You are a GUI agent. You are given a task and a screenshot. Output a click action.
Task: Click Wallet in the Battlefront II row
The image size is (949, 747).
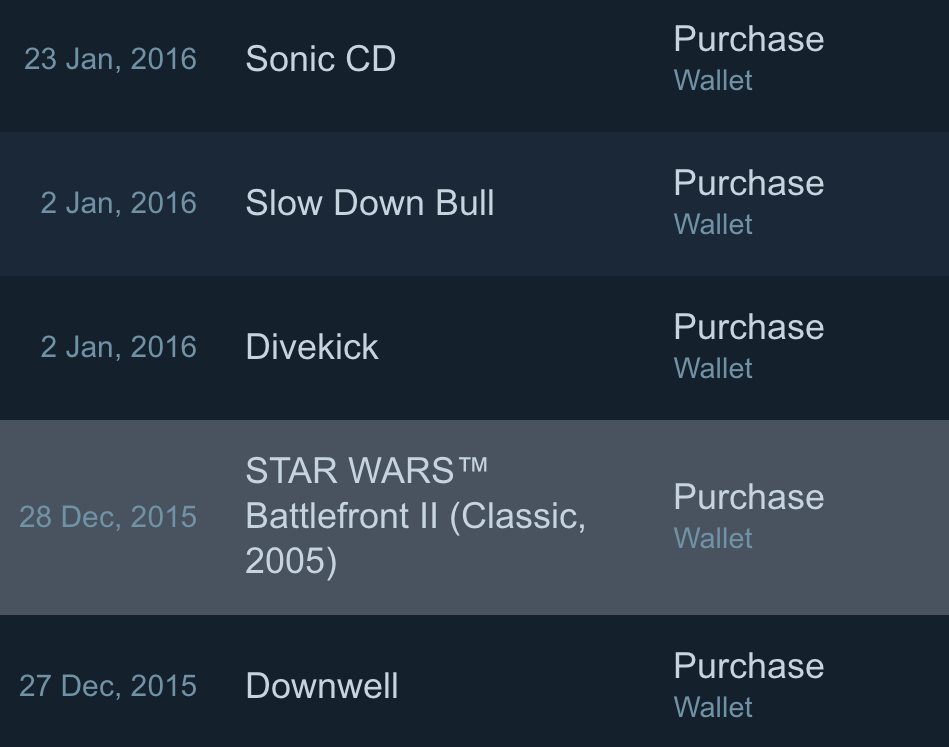(x=713, y=539)
